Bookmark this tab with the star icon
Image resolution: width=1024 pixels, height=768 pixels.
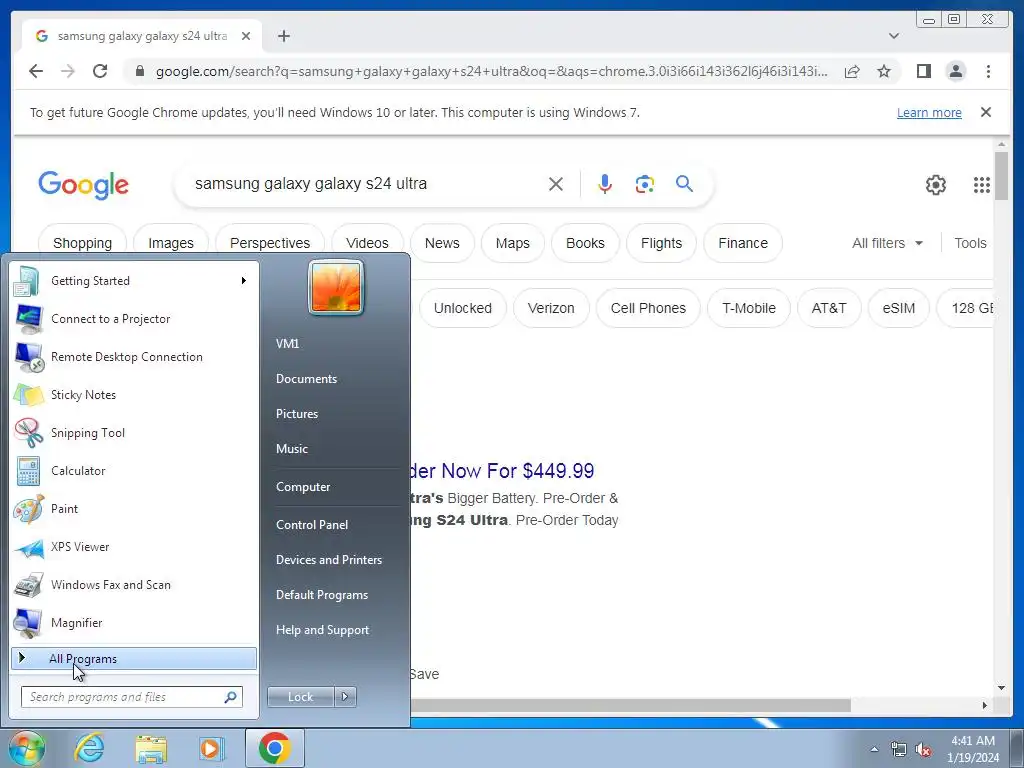pos(884,71)
